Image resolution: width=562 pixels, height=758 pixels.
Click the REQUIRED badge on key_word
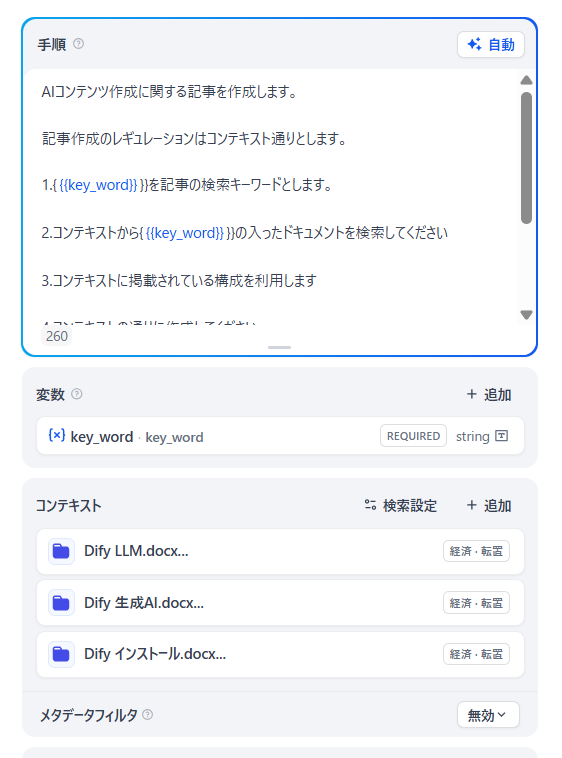pos(413,436)
